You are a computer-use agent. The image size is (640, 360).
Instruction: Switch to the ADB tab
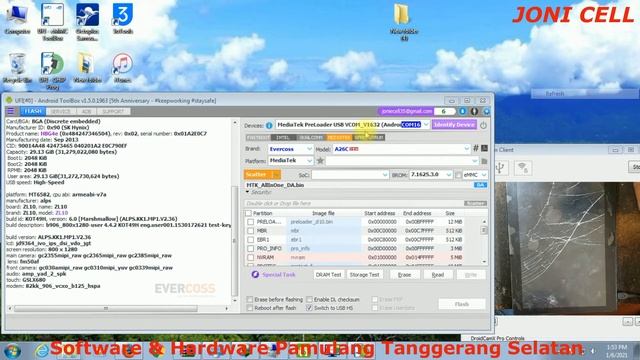pos(86,111)
